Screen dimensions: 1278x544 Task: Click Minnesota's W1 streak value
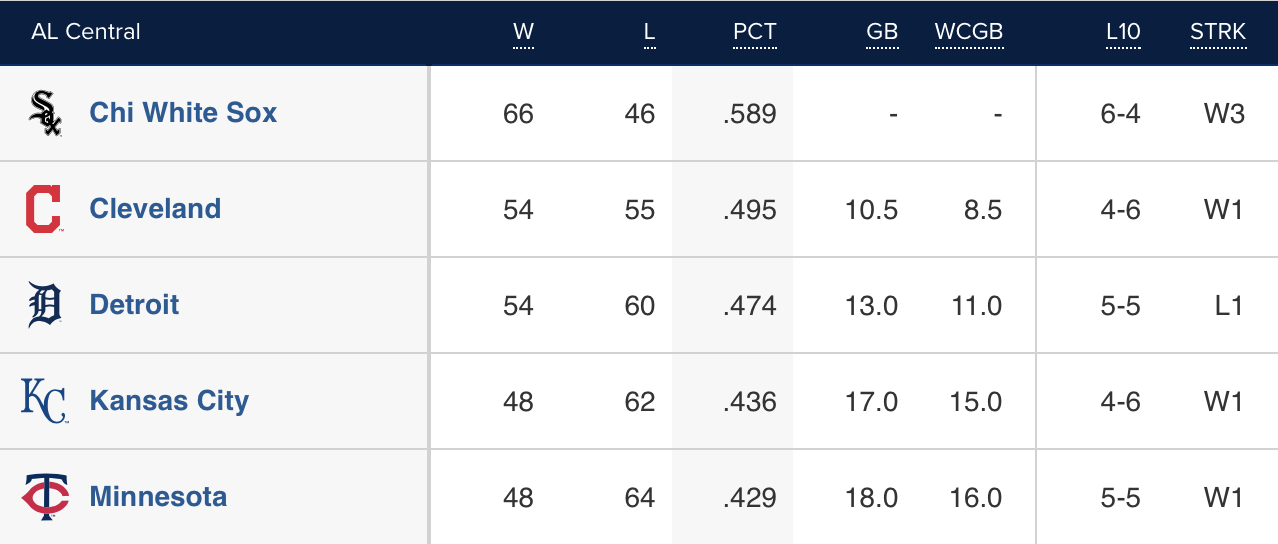(1223, 498)
